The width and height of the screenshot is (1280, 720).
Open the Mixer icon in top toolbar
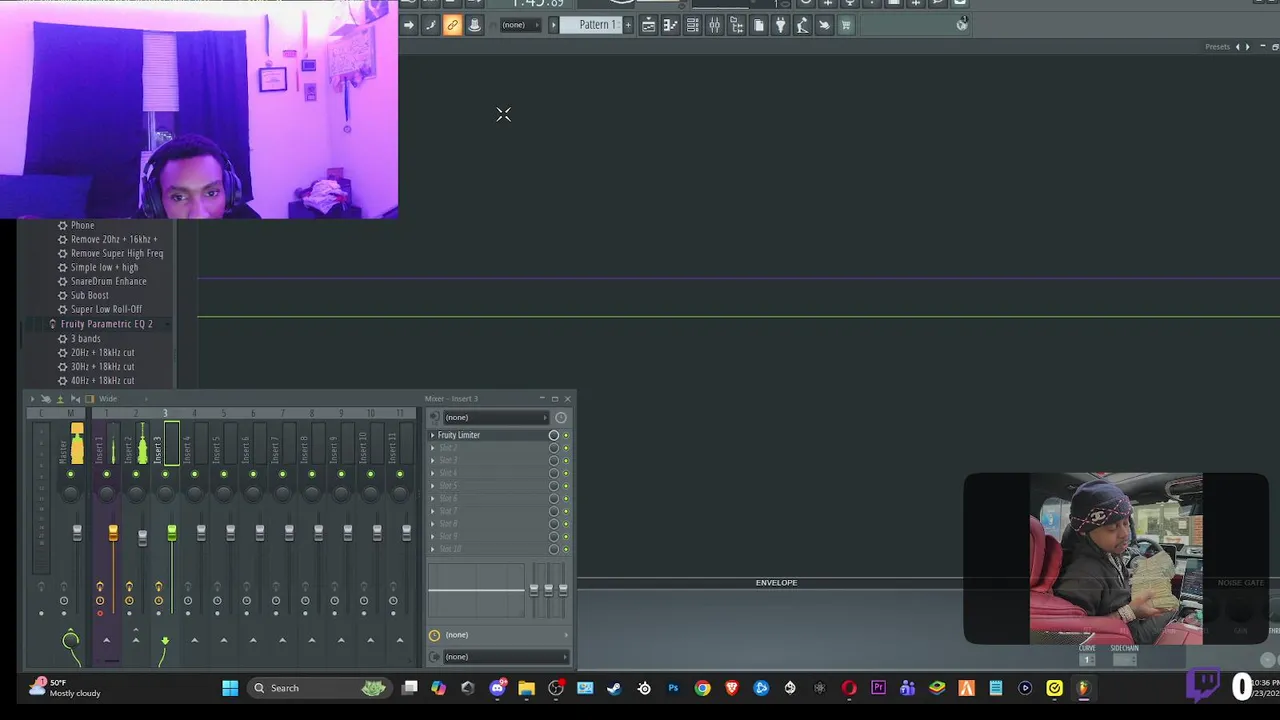(714, 25)
